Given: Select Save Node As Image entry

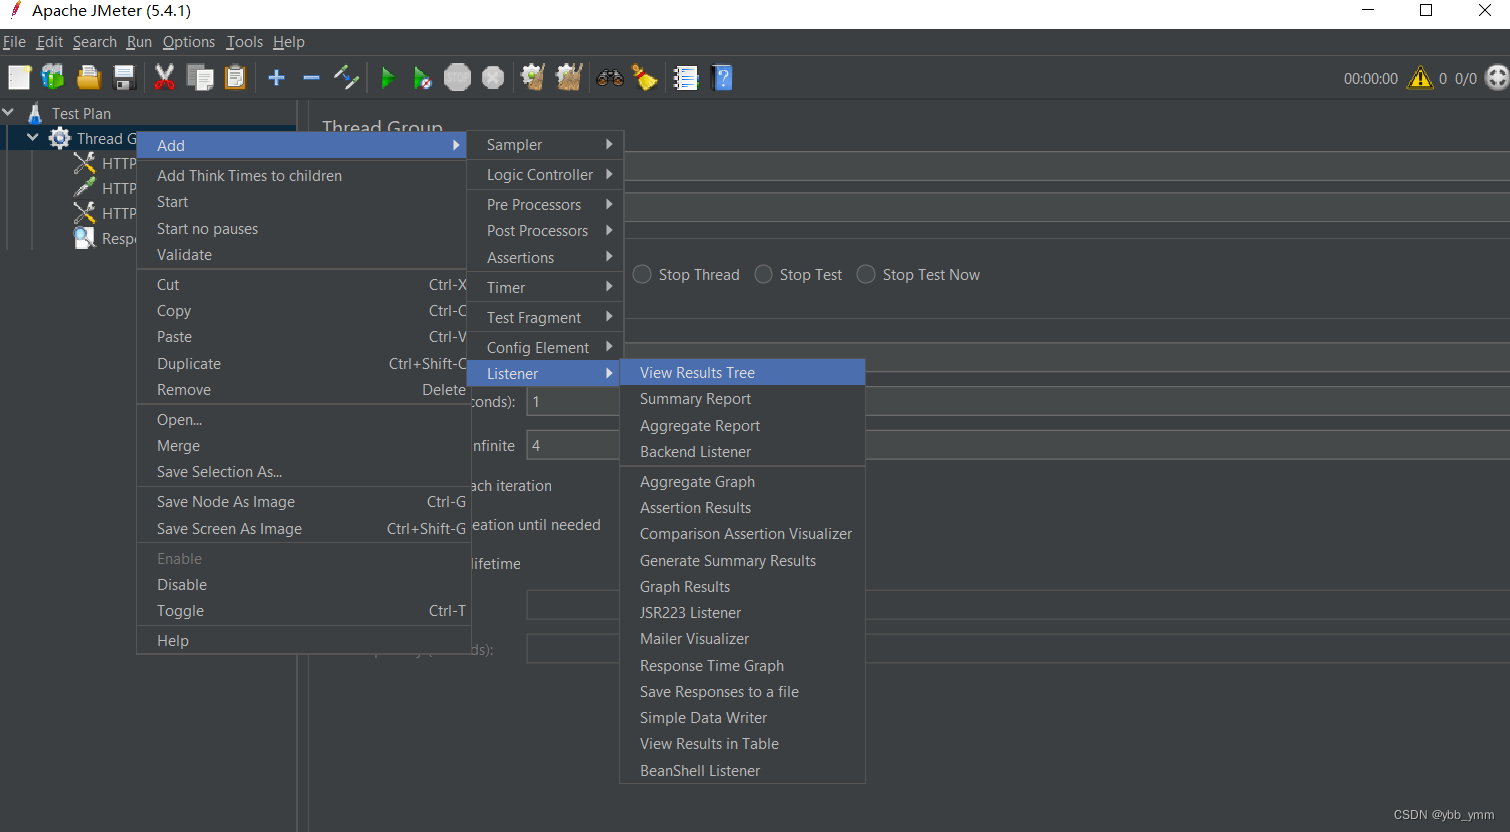Looking at the screenshot, I should click(302, 502).
